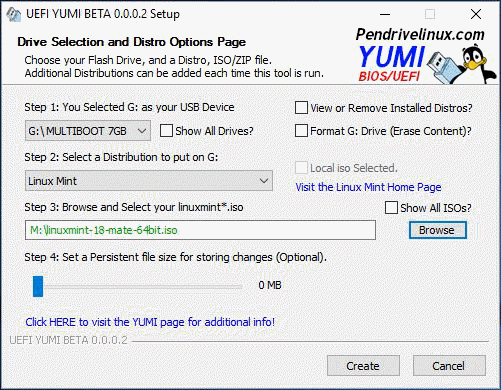Visit the Linux Mint Home Page link
Image resolution: width=501 pixels, height=390 pixels.
[368, 187]
